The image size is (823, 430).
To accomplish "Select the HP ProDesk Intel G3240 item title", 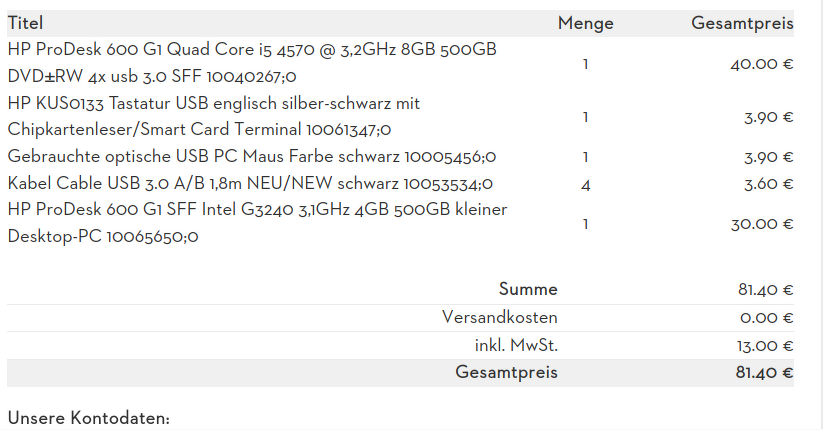I will tap(257, 223).
